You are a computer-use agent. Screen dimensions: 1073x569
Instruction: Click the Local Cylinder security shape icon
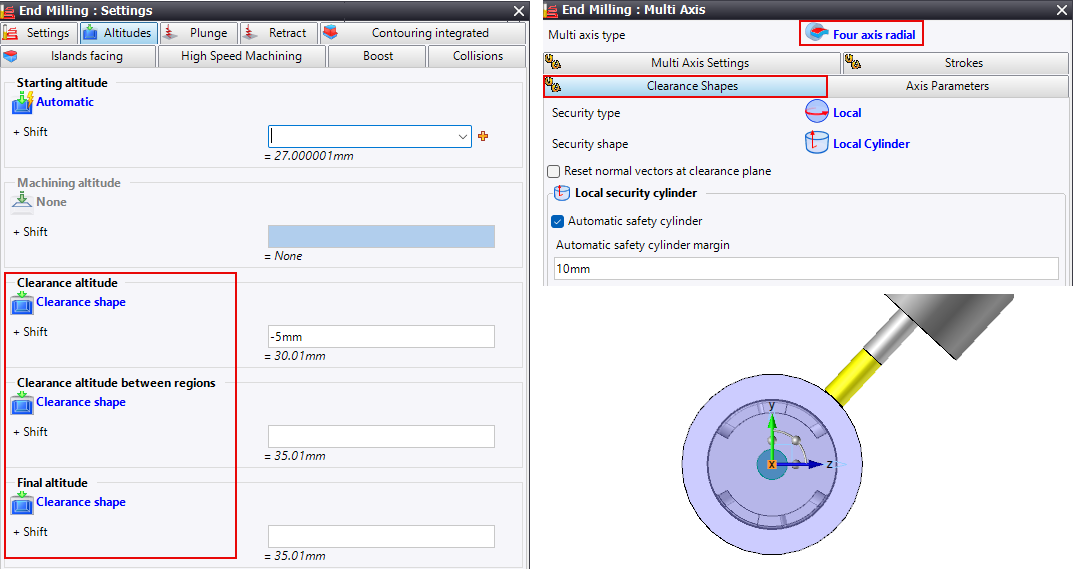[816, 142]
